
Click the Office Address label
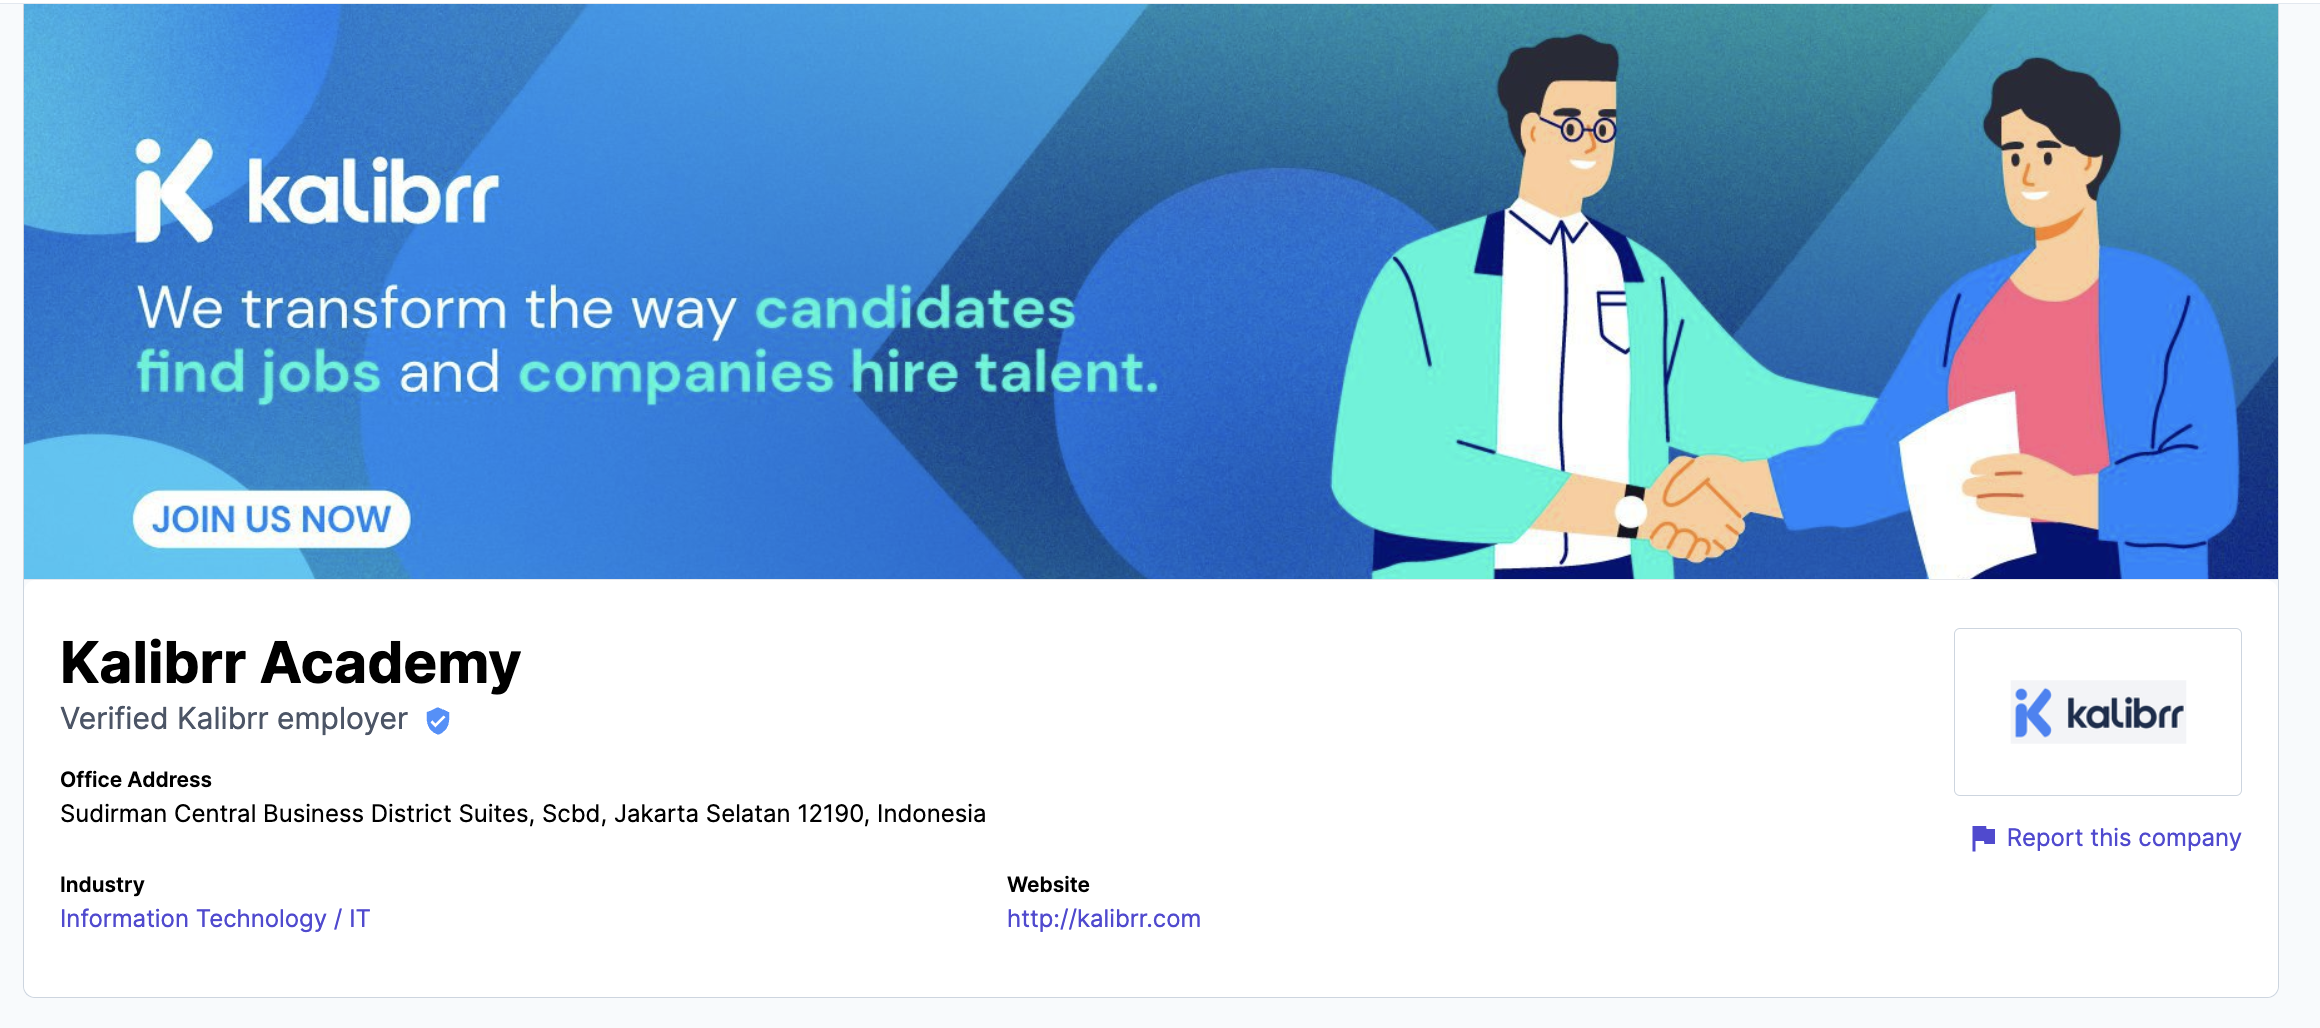point(136,779)
